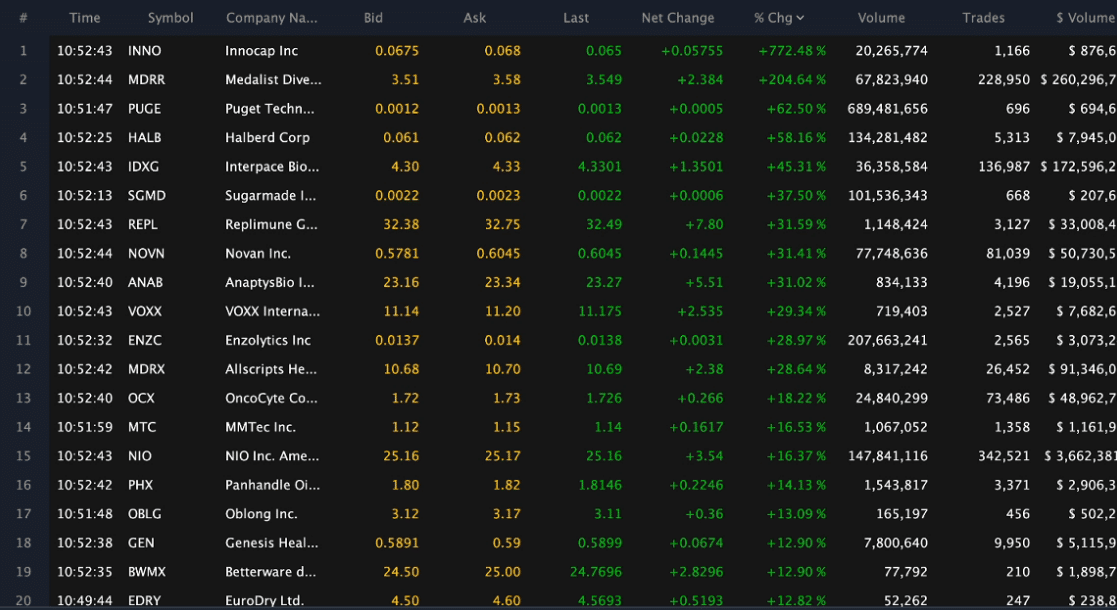Sort by Bid column header
Screen dimensions: 1117x610
click(373, 18)
